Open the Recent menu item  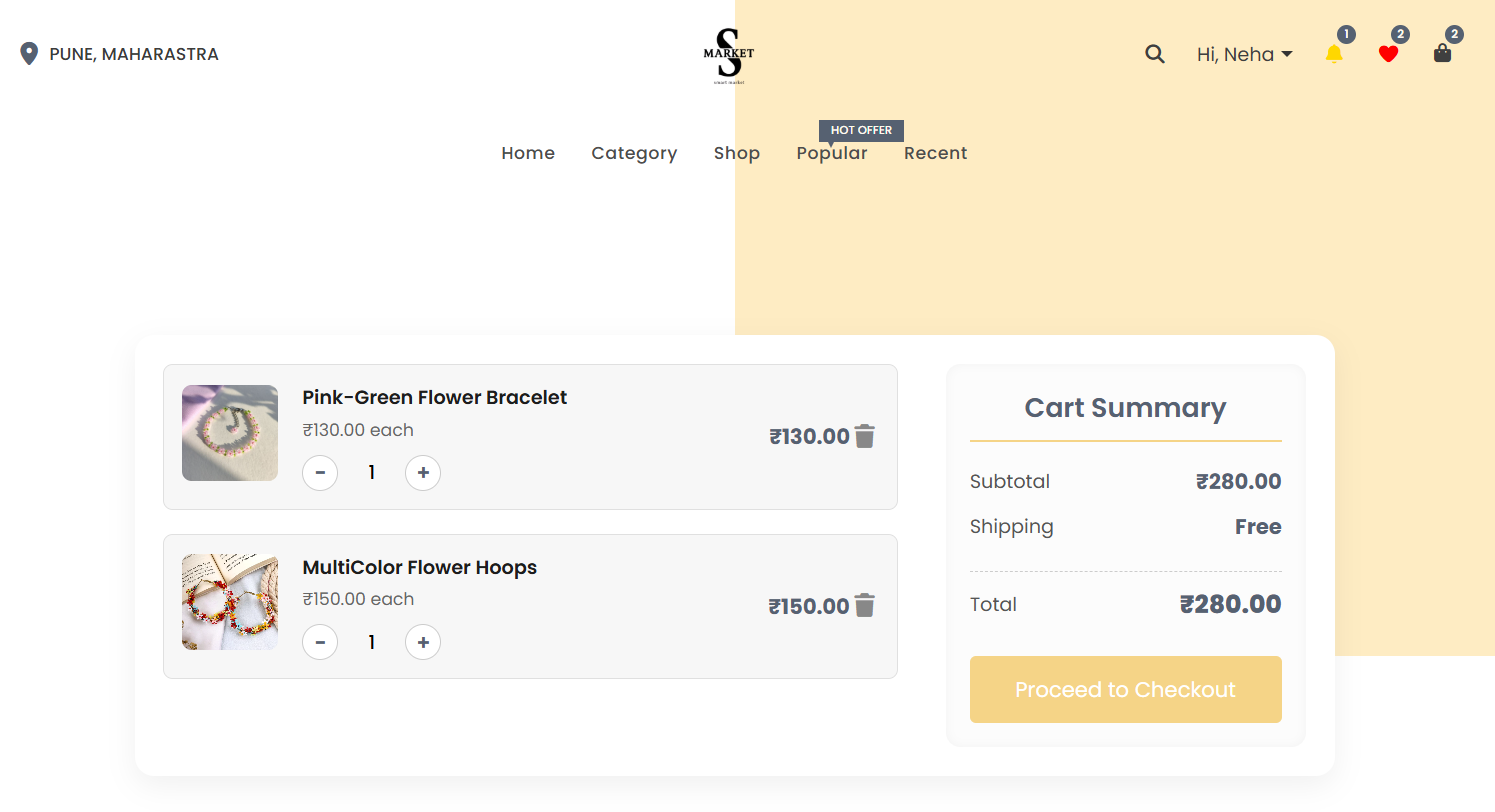click(x=936, y=153)
